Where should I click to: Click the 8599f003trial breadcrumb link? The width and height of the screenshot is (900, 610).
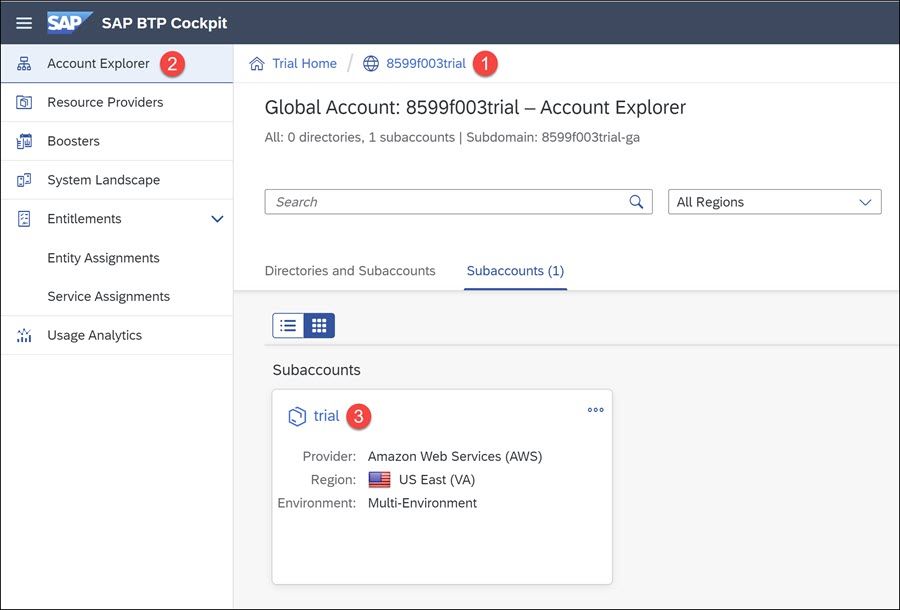pyautogui.click(x=426, y=64)
